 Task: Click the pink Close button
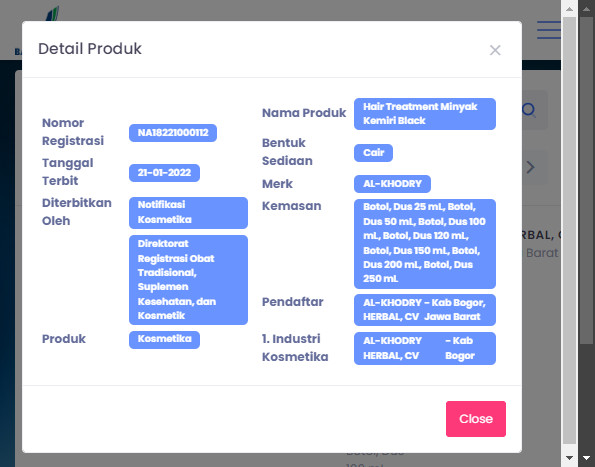(x=475, y=419)
